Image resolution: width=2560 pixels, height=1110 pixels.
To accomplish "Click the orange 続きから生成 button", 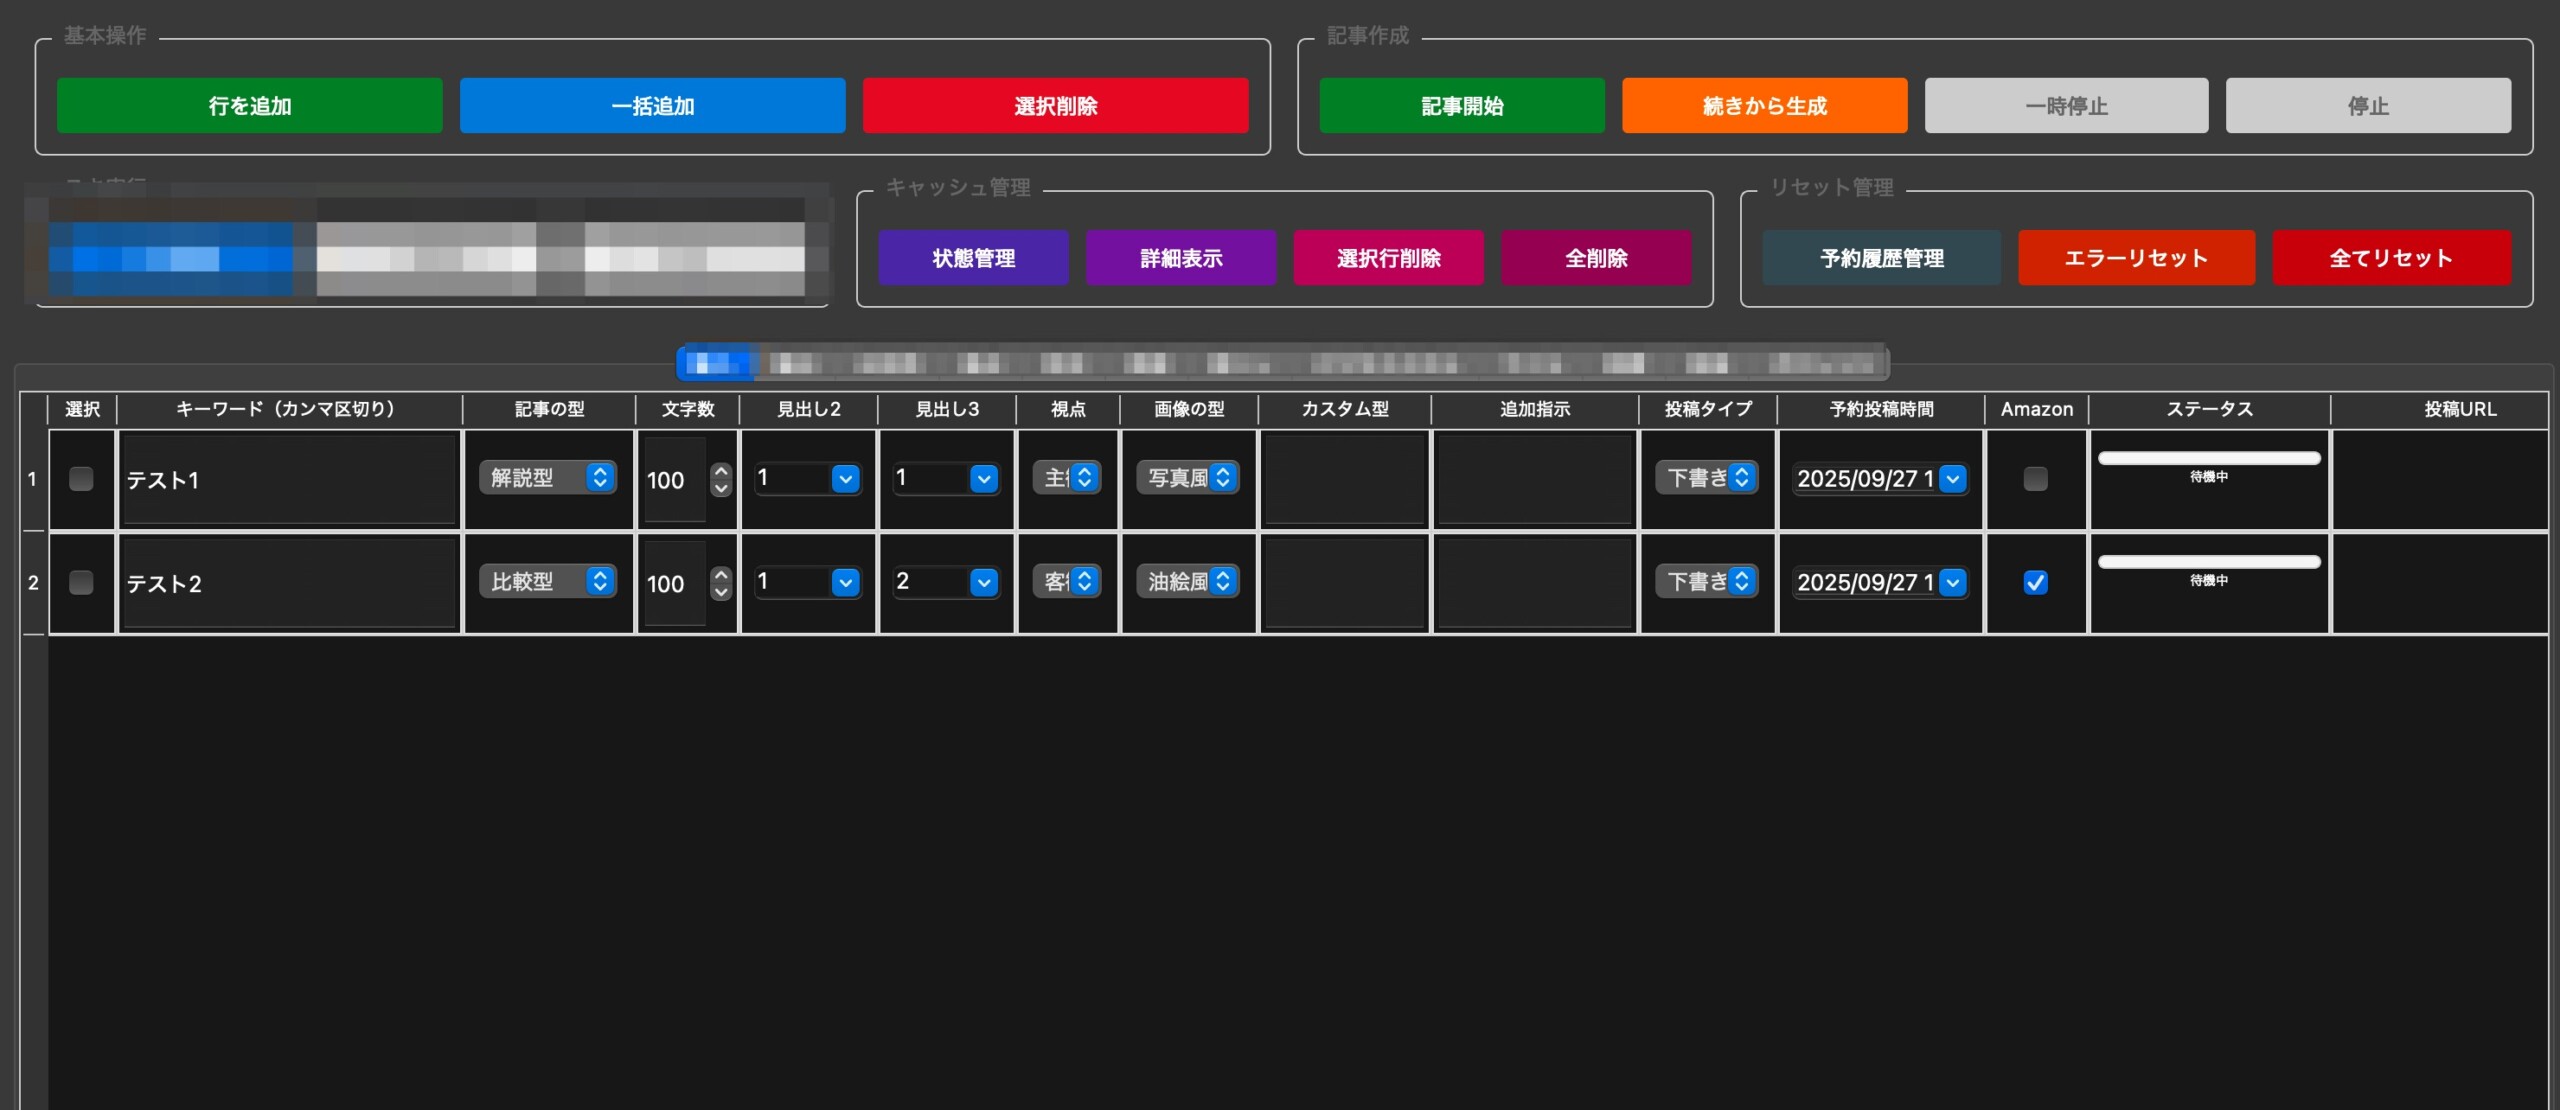I will [1764, 105].
